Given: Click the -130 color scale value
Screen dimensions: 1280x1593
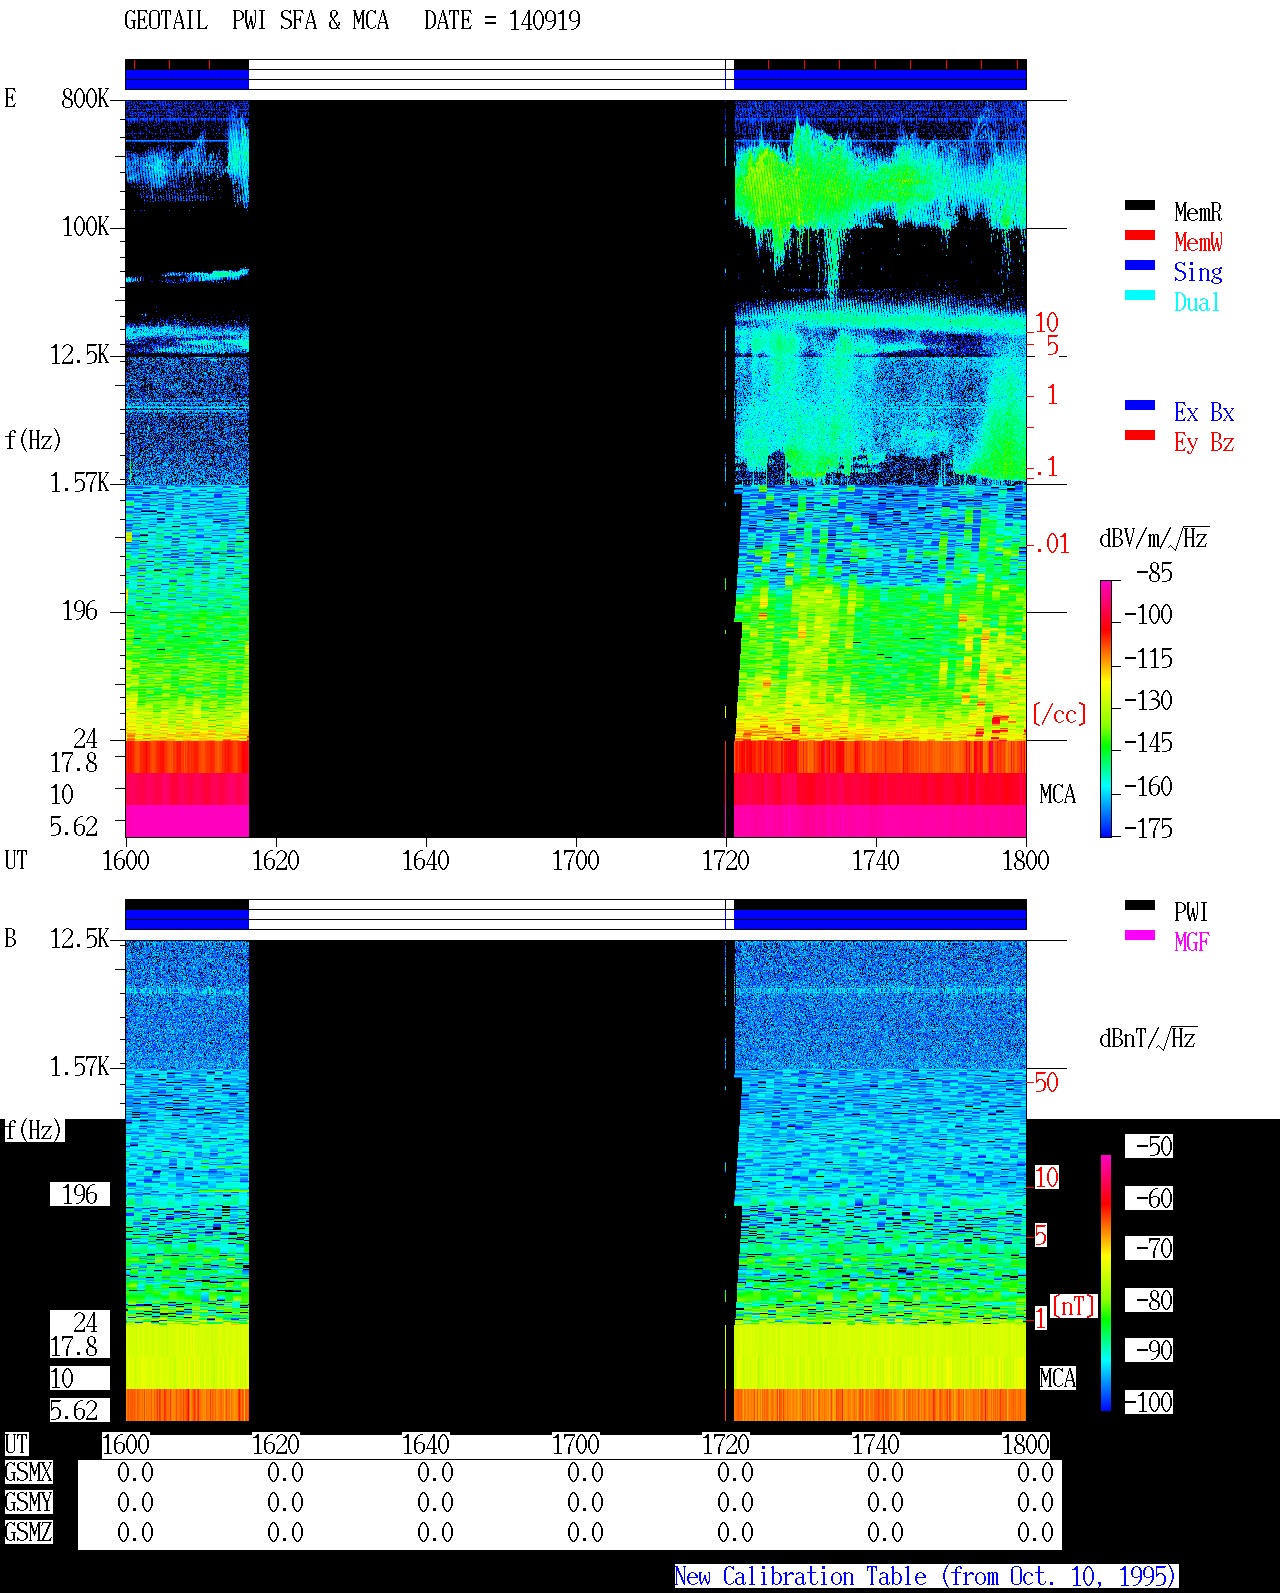Looking at the screenshot, I should [x=1148, y=701].
